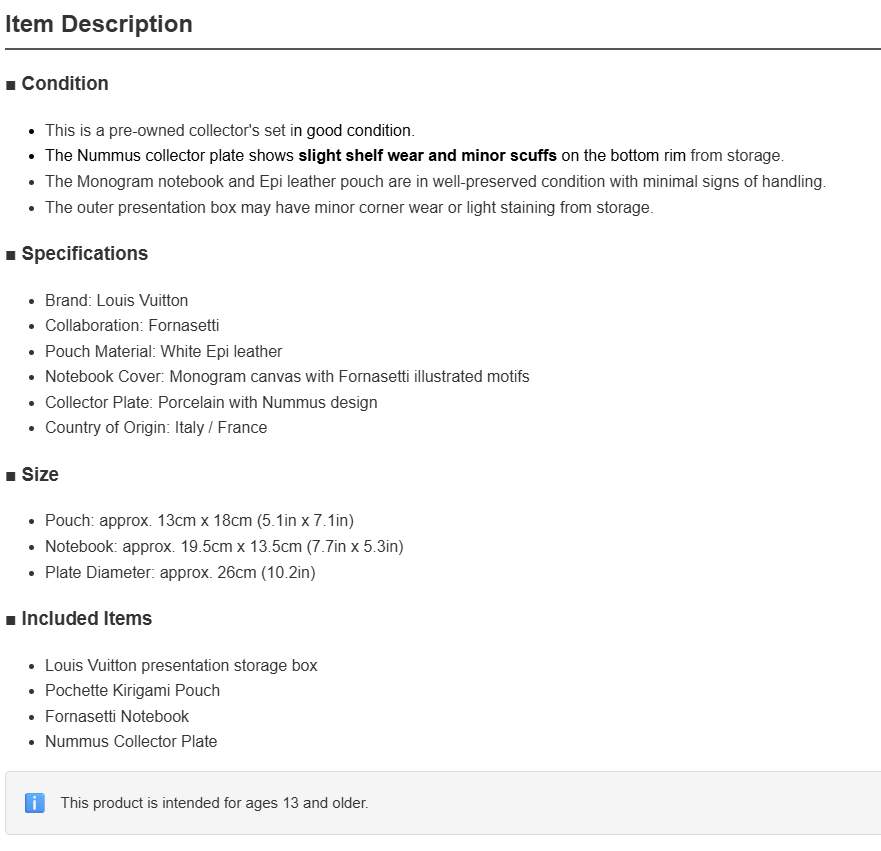
Task: Click Pochette Kirigami Pouch list item
Action: (133, 690)
